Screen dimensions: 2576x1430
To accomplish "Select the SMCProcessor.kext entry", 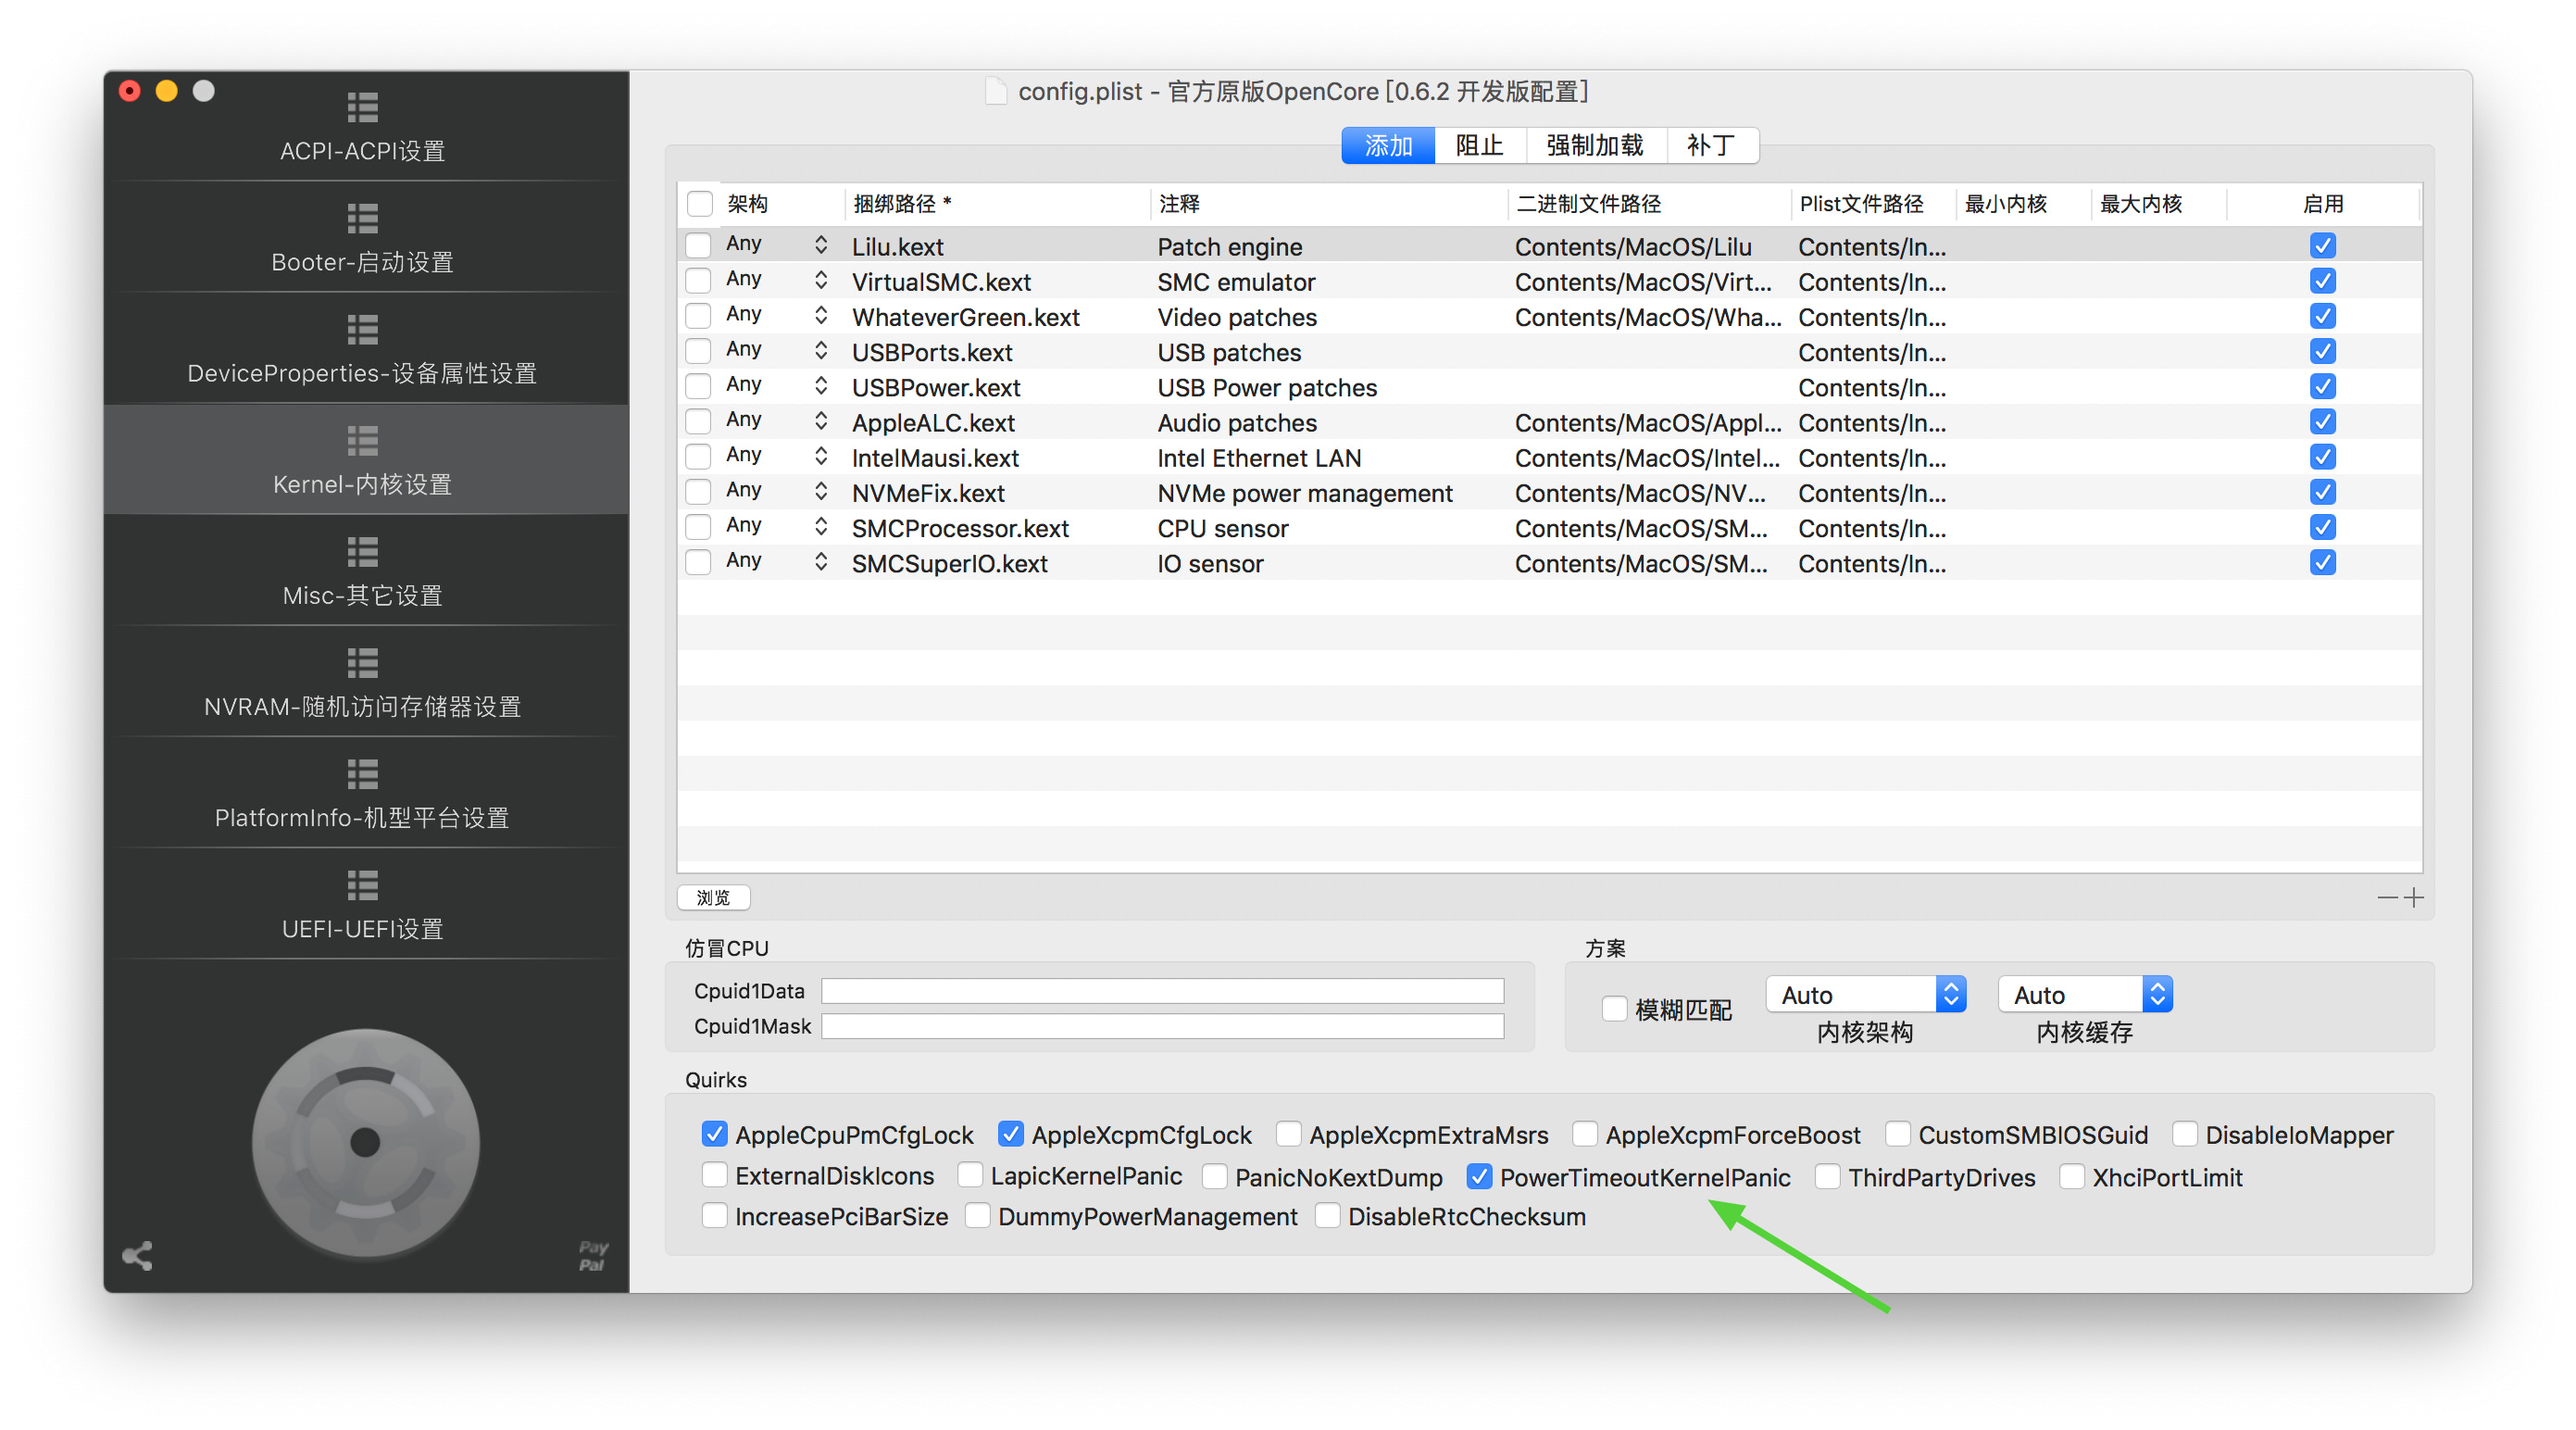I will (x=960, y=528).
